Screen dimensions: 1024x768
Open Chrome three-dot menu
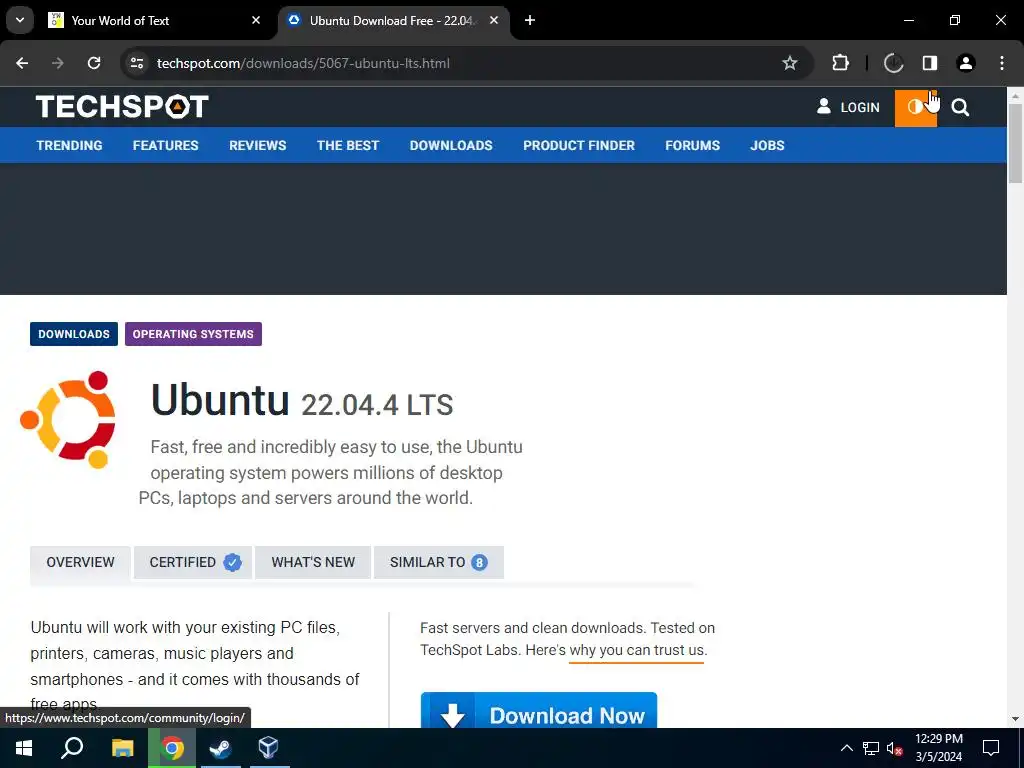1002,63
